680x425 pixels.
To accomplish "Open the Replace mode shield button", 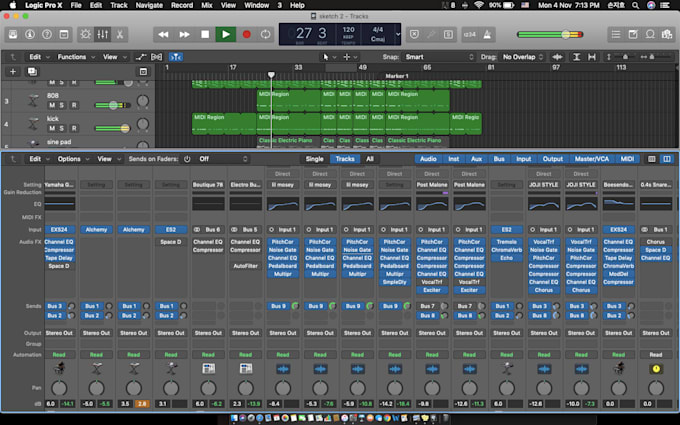I will click(x=414, y=35).
